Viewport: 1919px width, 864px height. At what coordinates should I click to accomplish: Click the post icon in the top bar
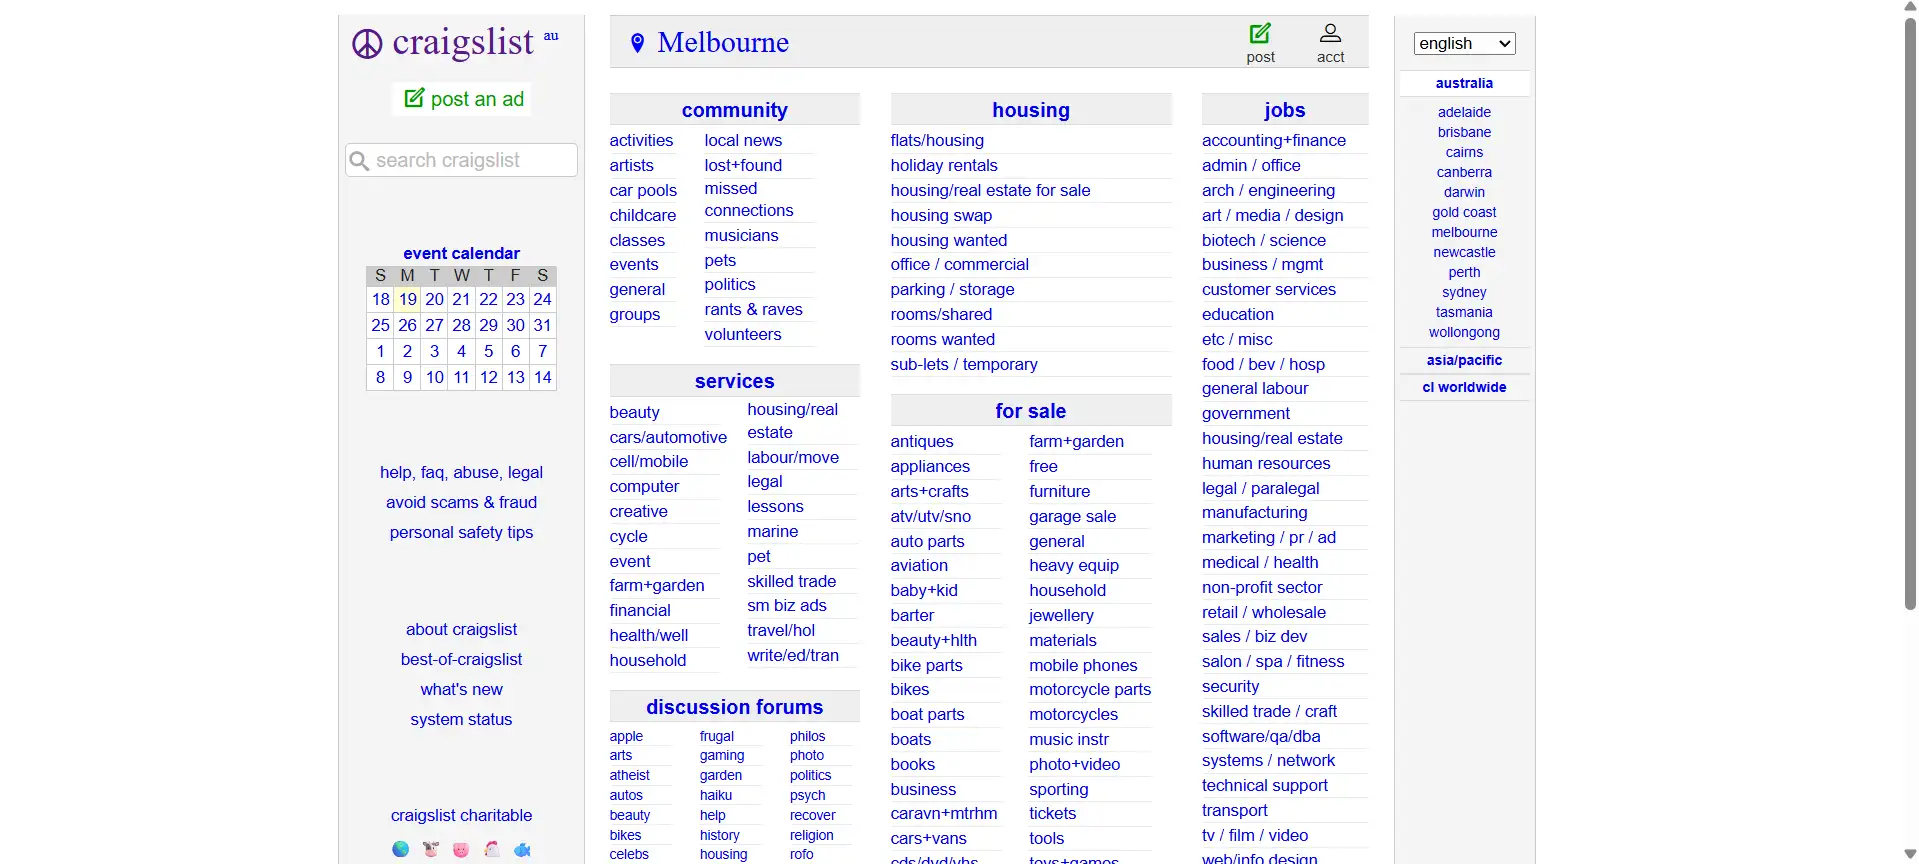click(x=1260, y=34)
